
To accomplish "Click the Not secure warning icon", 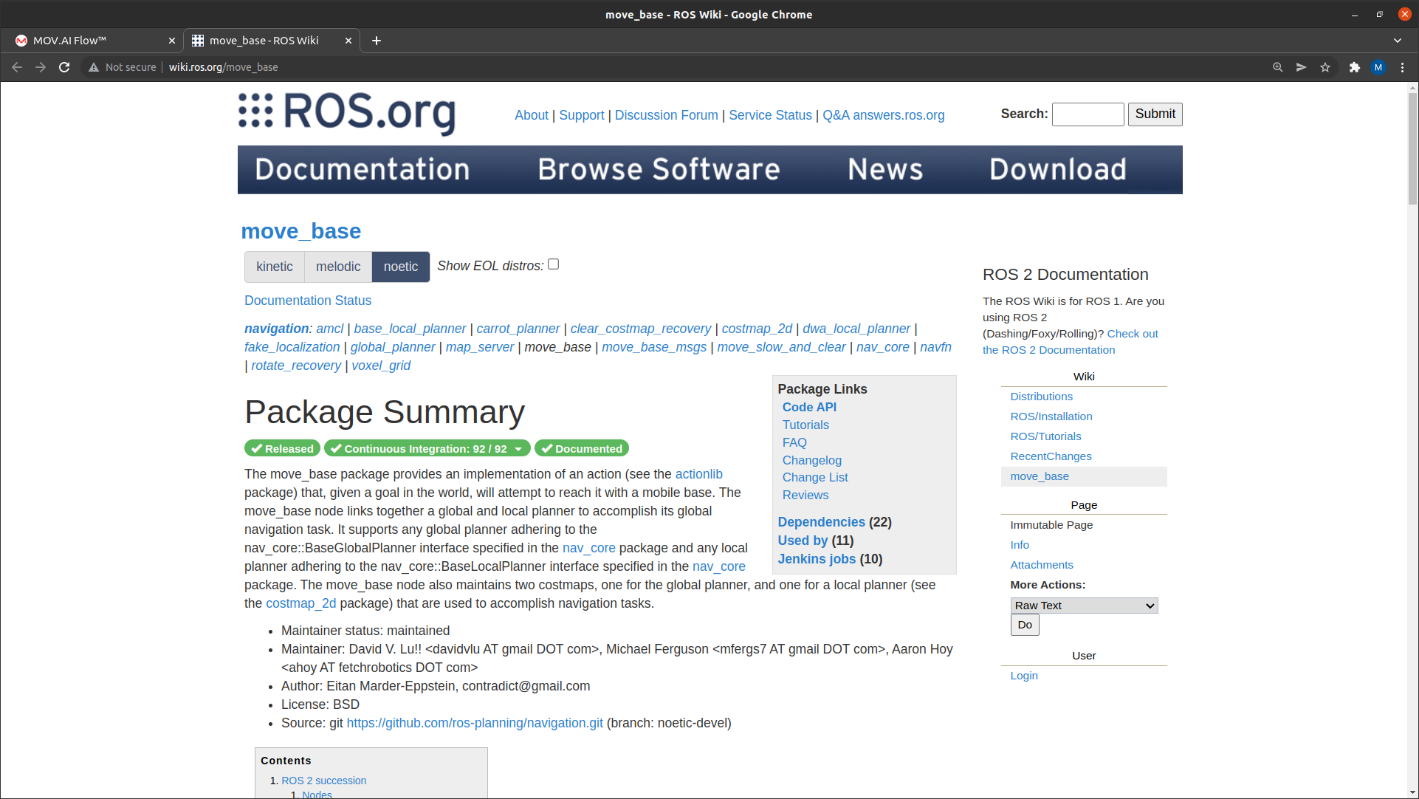I will (94, 67).
